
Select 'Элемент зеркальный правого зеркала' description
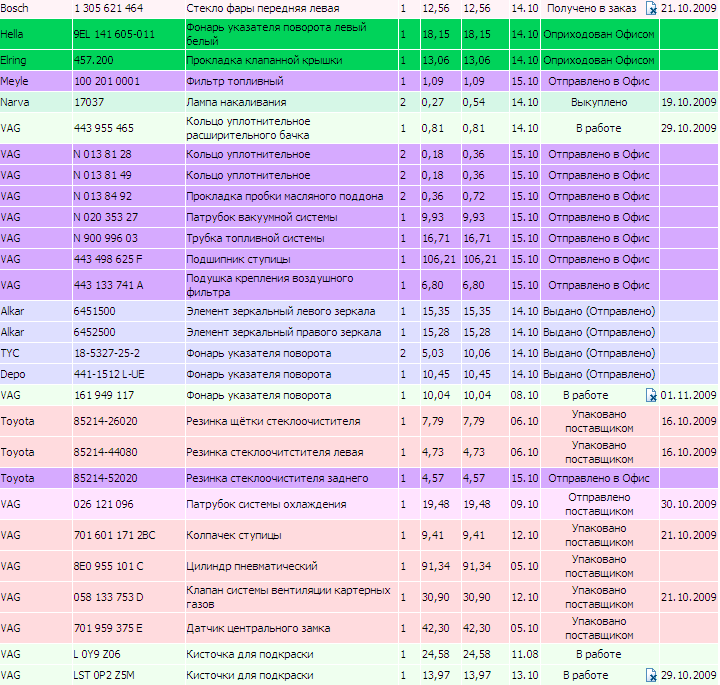coord(284,332)
